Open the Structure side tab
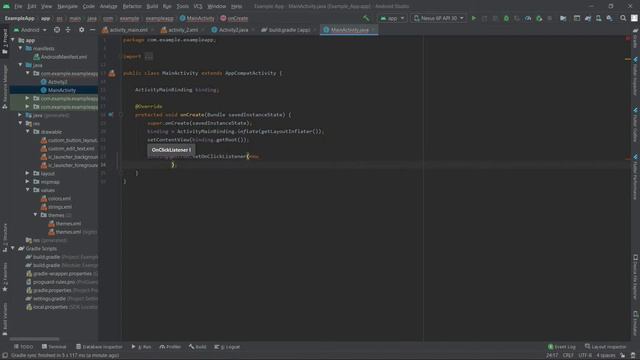This screenshot has height=360, width=640. 4,238
